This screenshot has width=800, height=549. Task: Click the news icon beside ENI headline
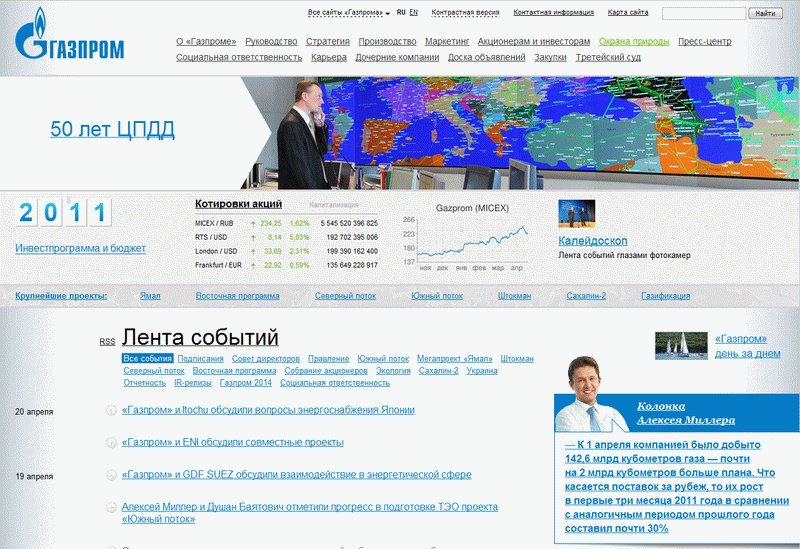pyautogui.click(x=111, y=442)
